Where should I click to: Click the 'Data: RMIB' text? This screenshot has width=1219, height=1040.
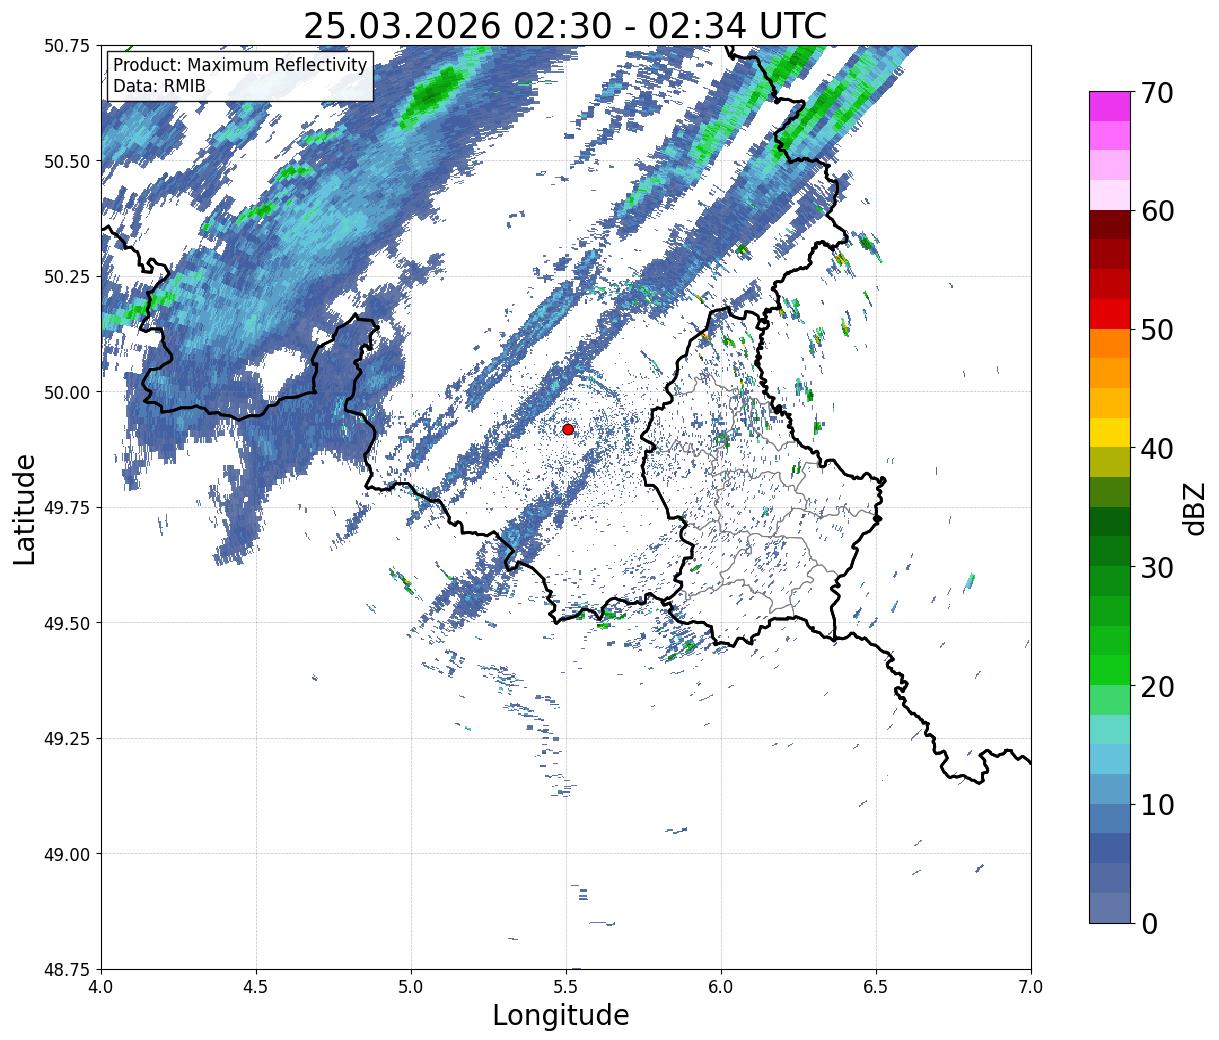[159, 86]
